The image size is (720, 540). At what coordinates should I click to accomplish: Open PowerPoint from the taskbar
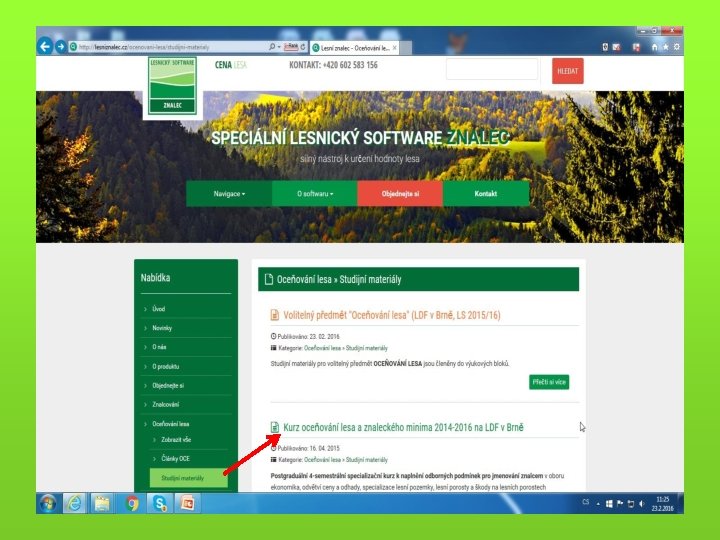point(187,503)
